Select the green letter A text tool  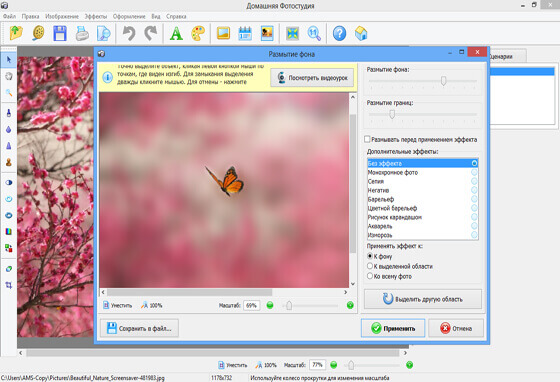tap(176, 33)
